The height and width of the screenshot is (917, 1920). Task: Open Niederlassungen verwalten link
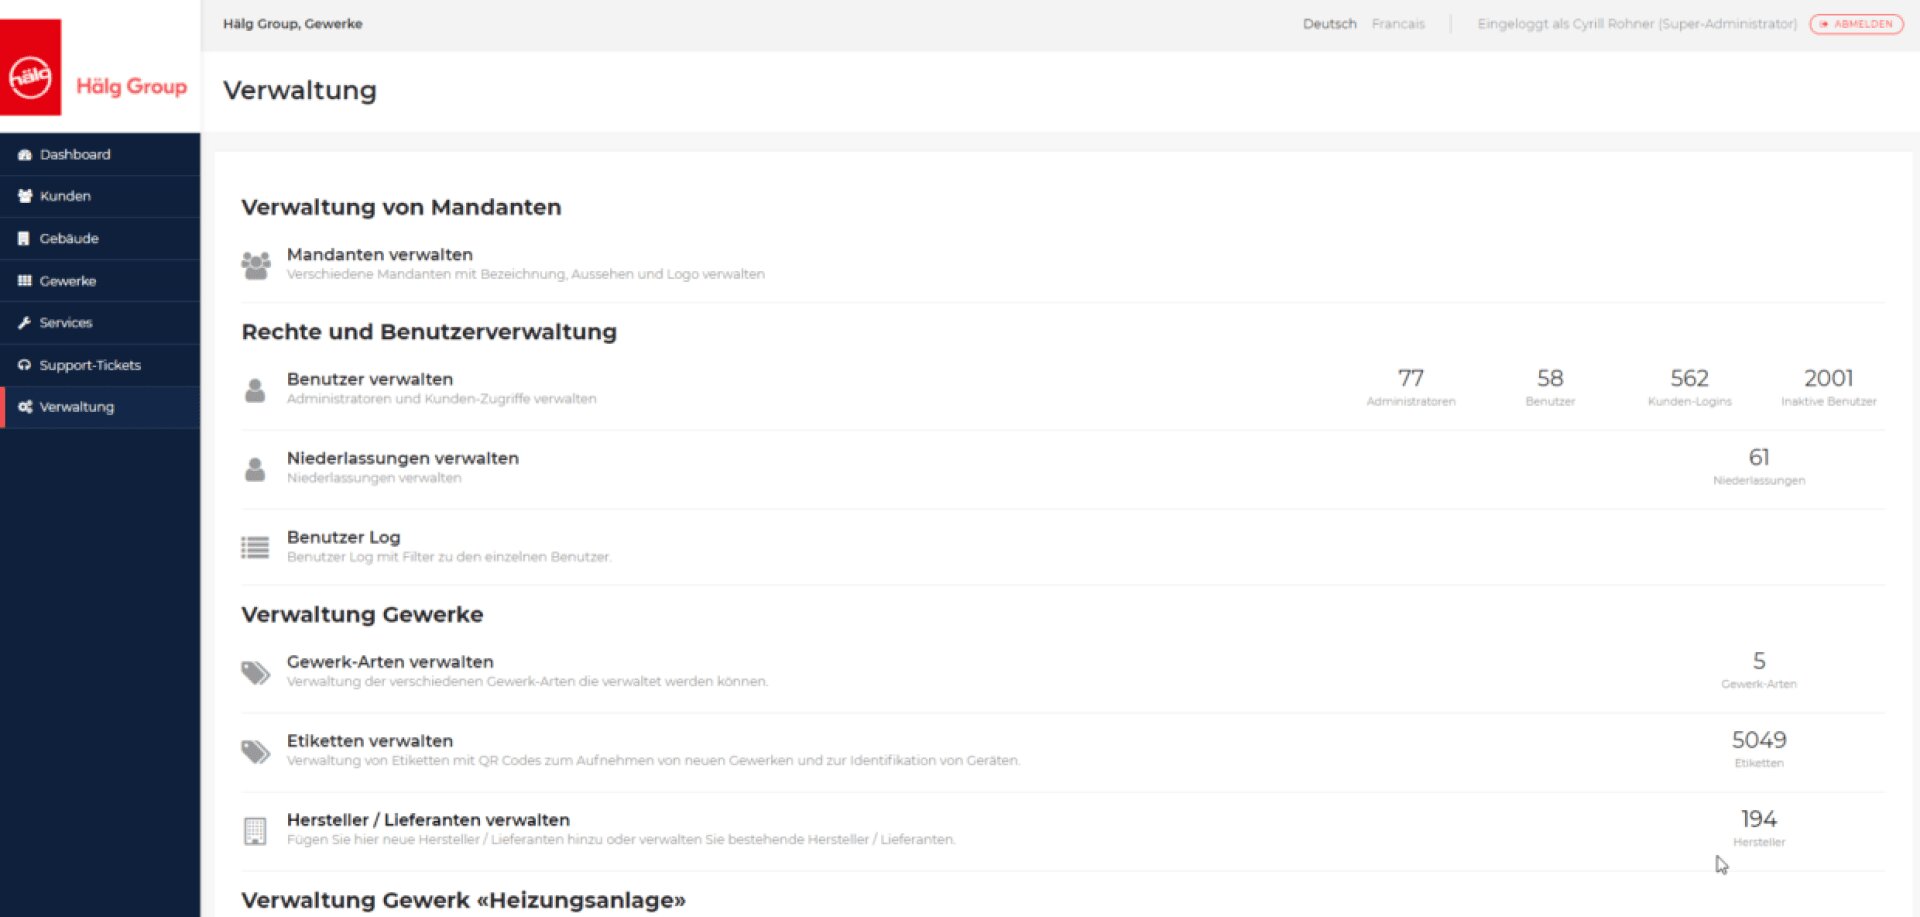click(403, 458)
